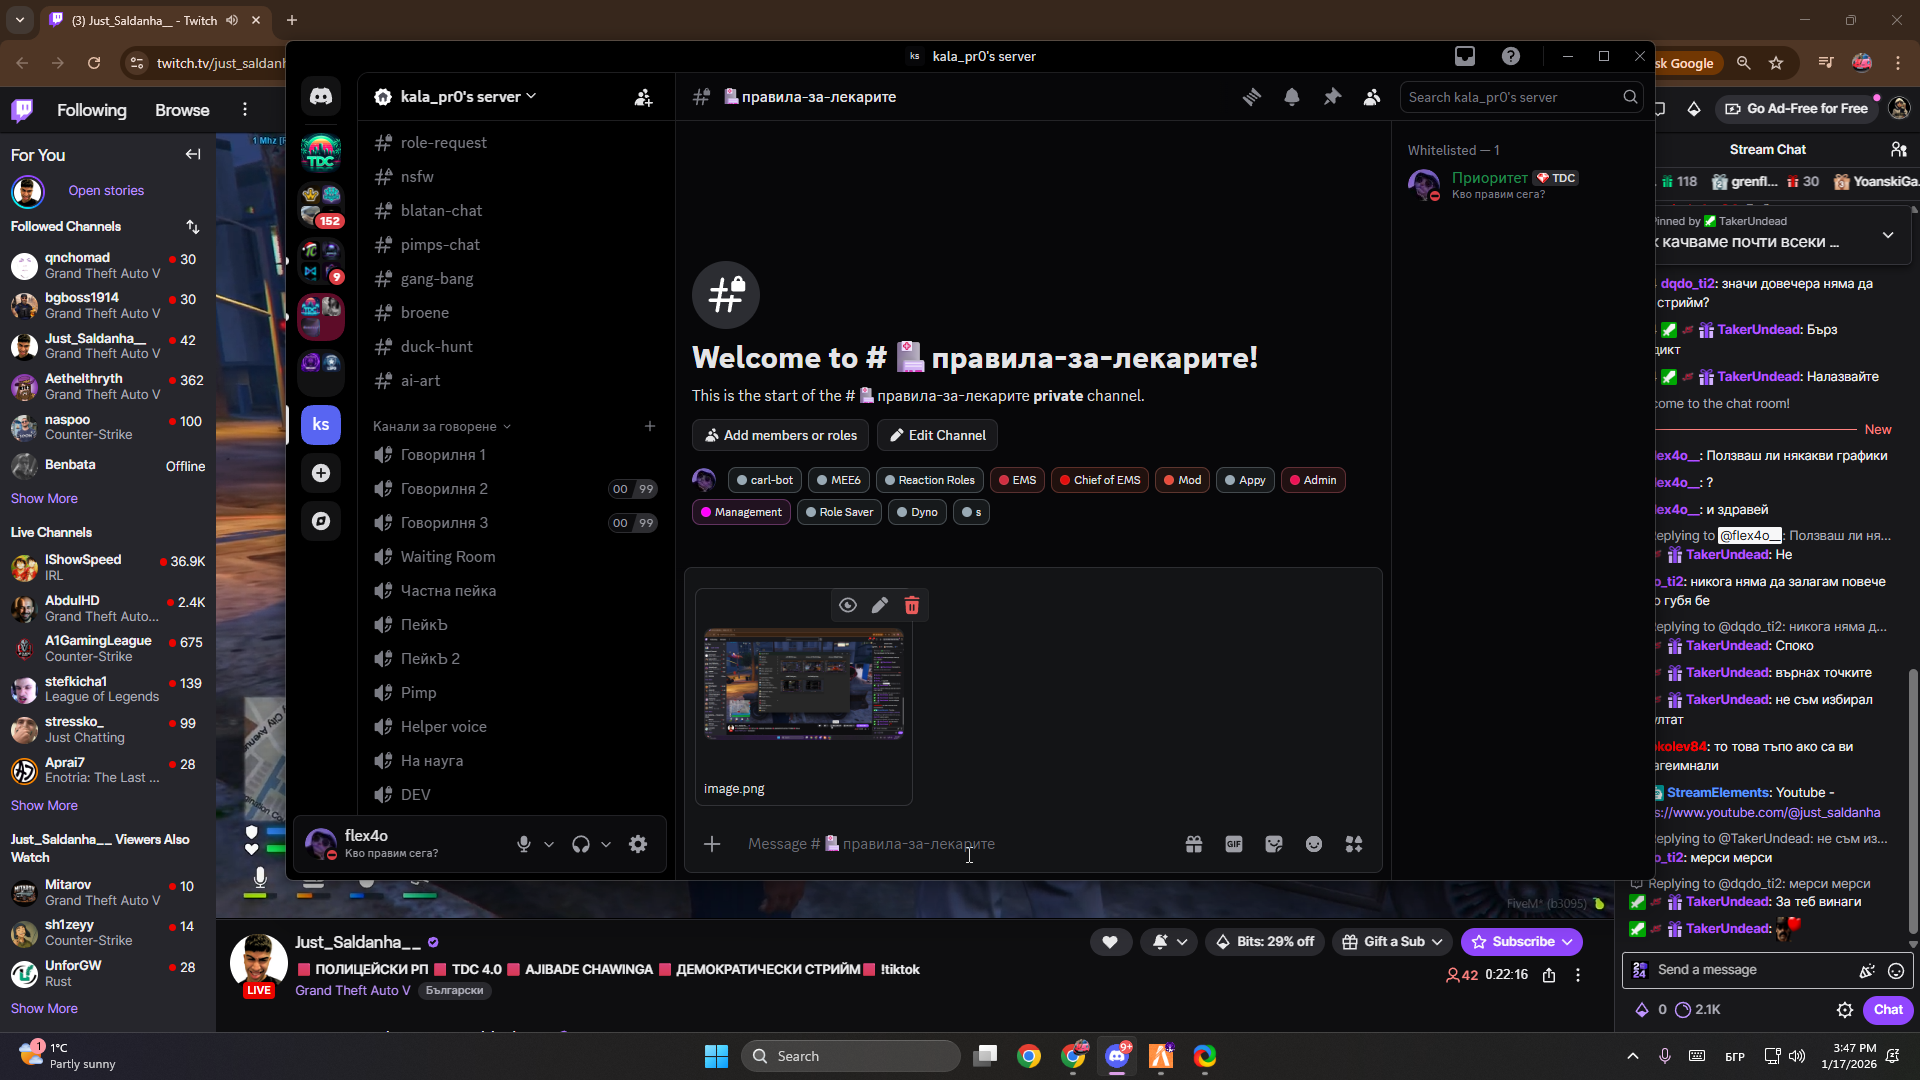Delete the image.png attachment with trash icon
Image resolution: width=1920 pixels, height=1080 pixels.
[x=912, y=605]
